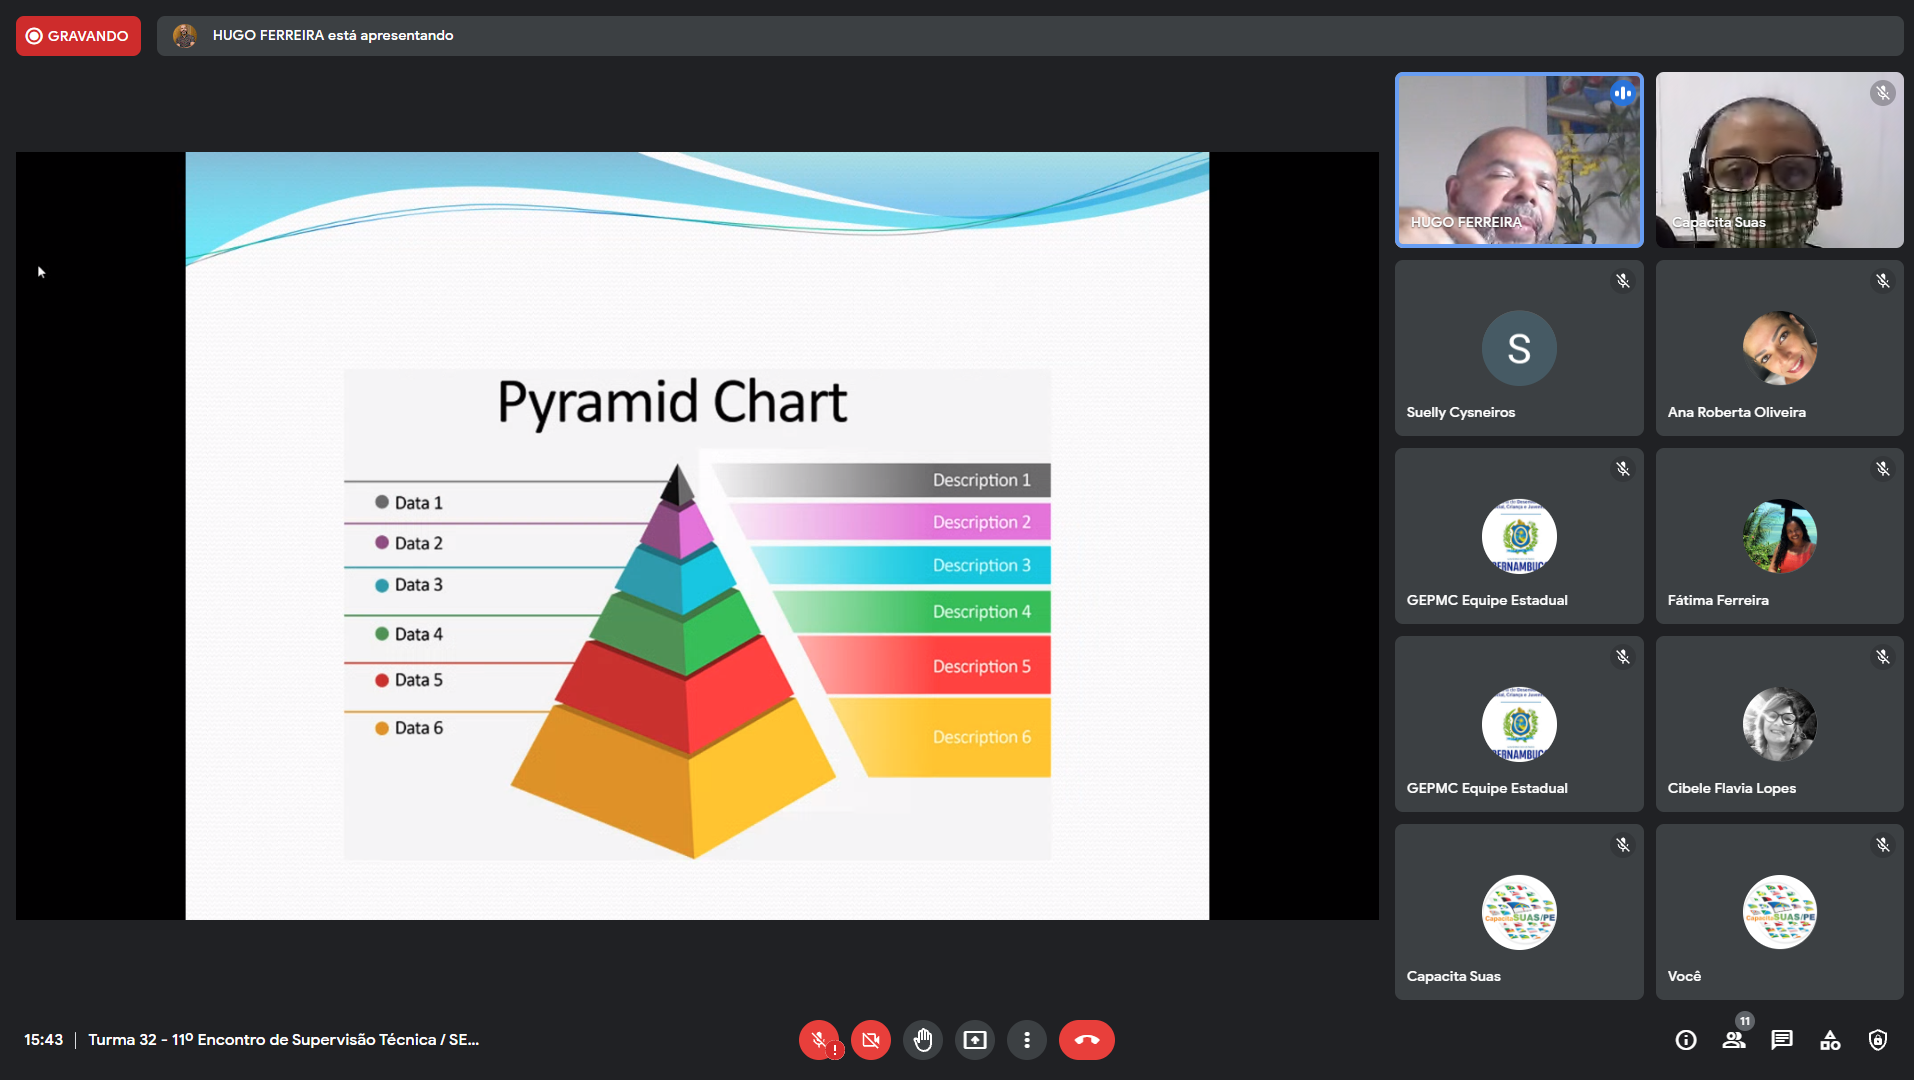Click the muted mic icon on Fátima Ferreira tile
Viewport: 1914px width, 1080px height.
coord(1883,469)
